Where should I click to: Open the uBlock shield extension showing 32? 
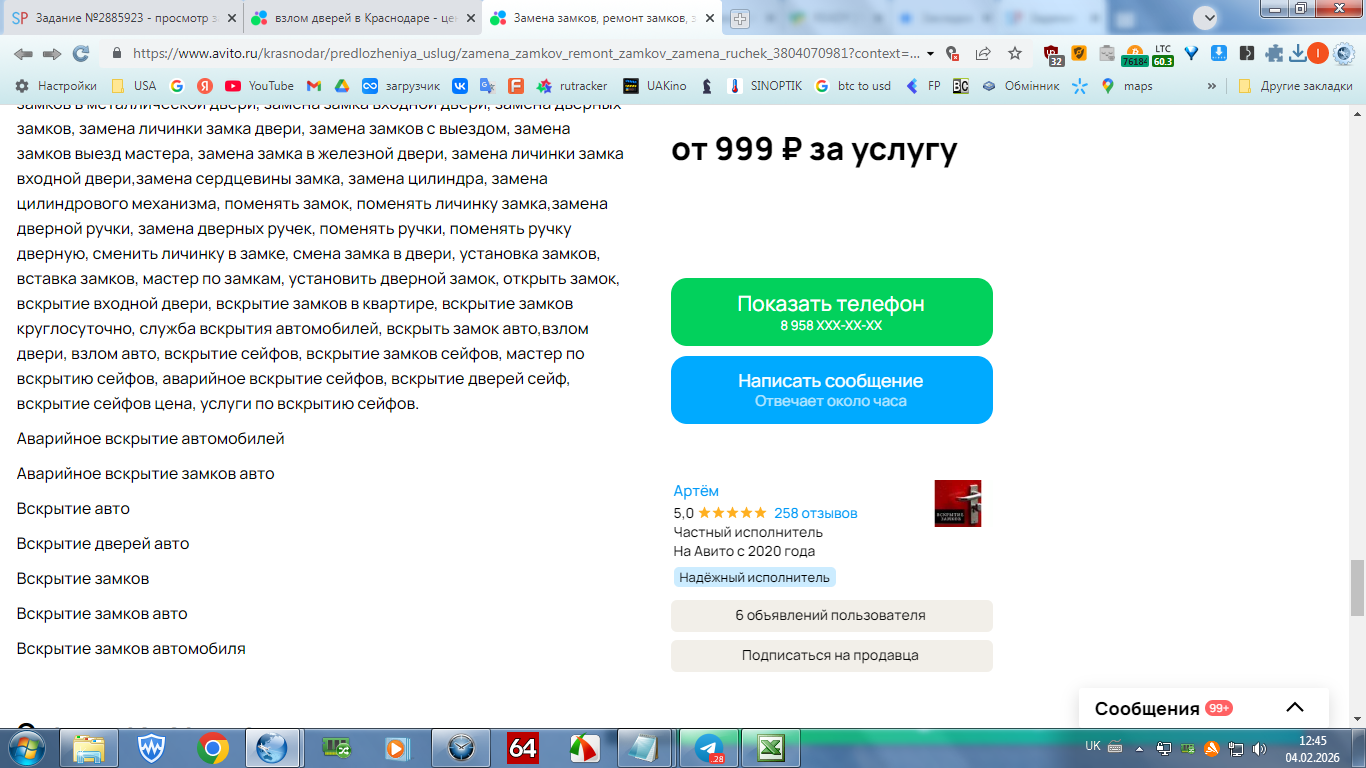[x=1053, y=54]
